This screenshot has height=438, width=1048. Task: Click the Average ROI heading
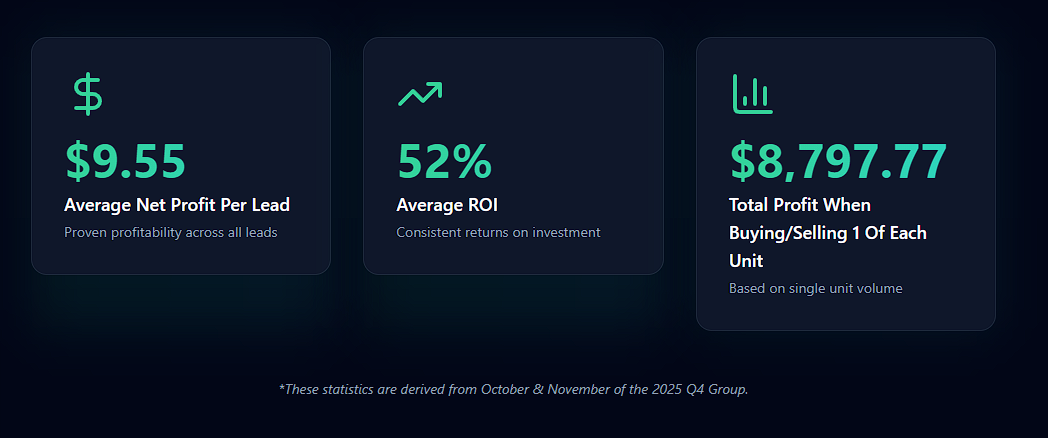[447, 205]
